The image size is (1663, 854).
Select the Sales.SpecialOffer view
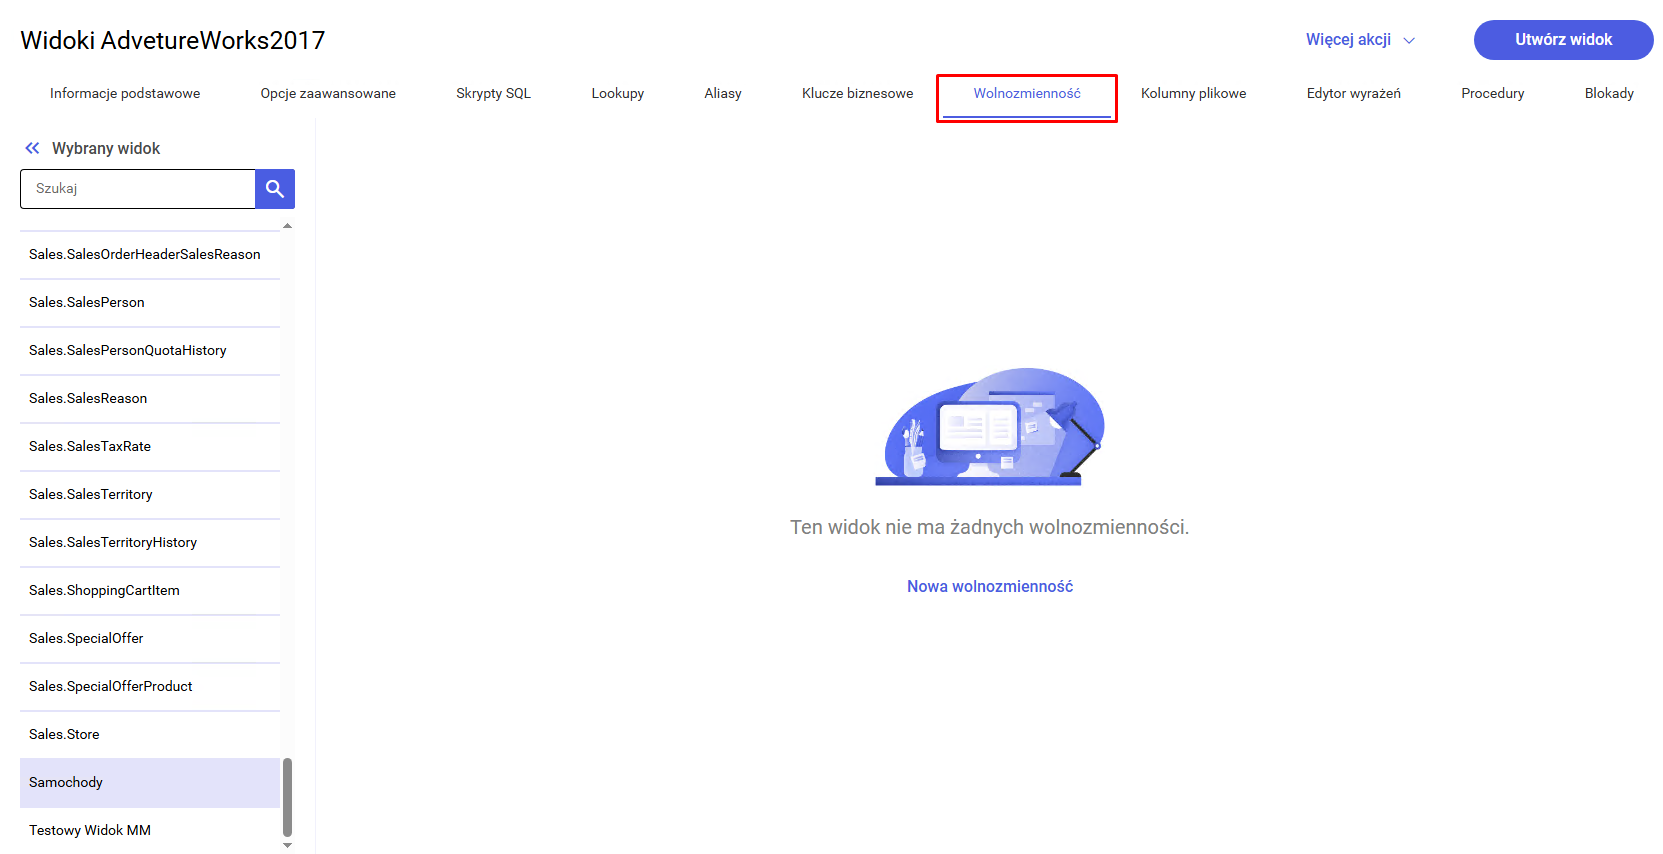[x=150, y=639]
